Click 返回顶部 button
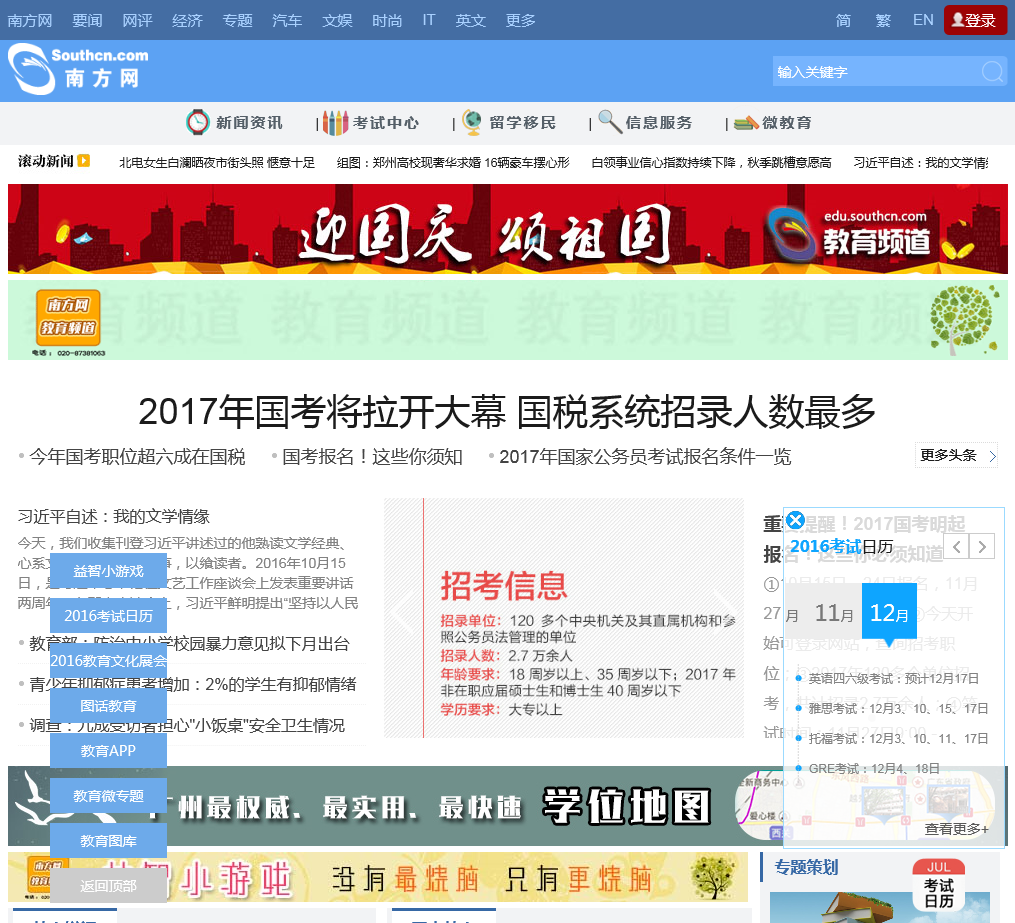Viewport: 1015px width, 923px height. tap(108, 885)
